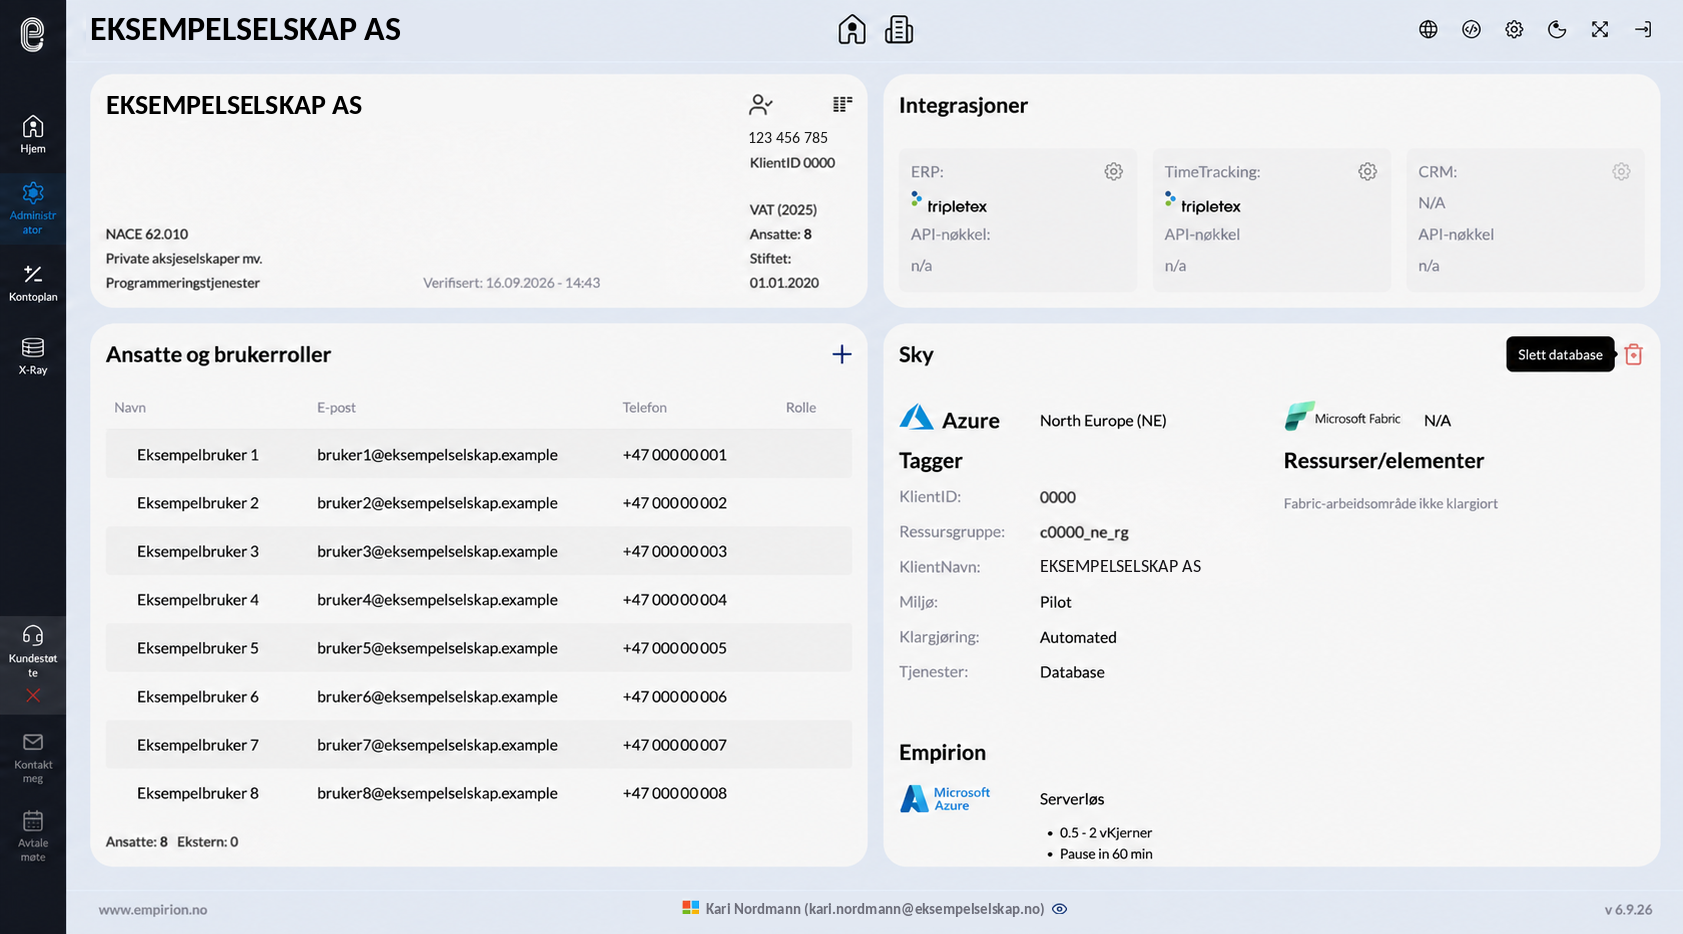Select the Eksempelbruker 5 row
Screen dimensions: 1683x934
pos(479,648)
